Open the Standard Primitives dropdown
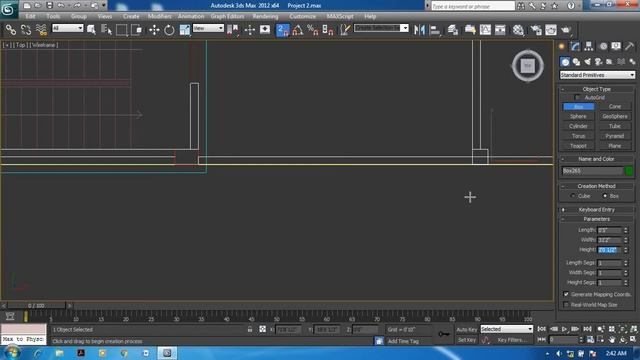This screenshot has width=640, height=360. pyautogui.click(x=597, y=75)
